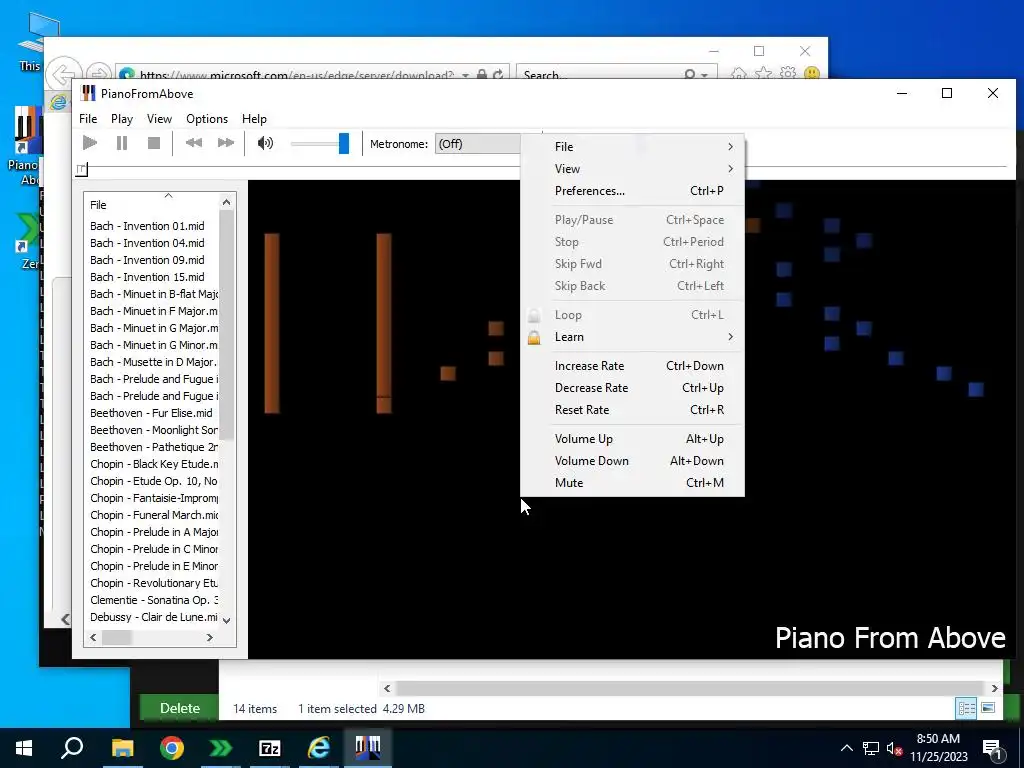Select Bach - Musette in D Major file
The width and height of the screenshot is (1024, 768).
click(153, 362)
